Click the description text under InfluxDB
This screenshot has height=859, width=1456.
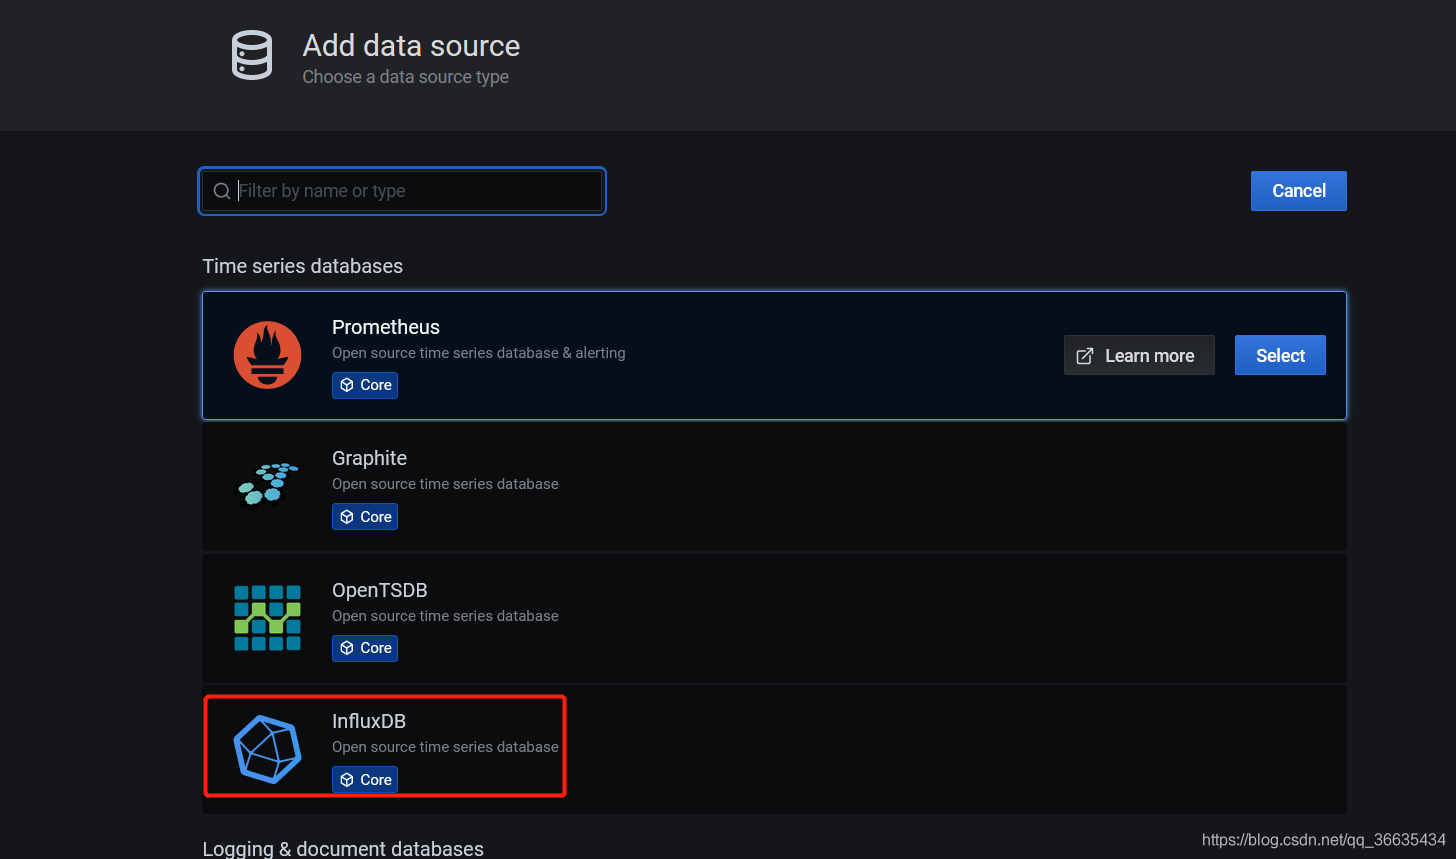(x=445, y=747)
